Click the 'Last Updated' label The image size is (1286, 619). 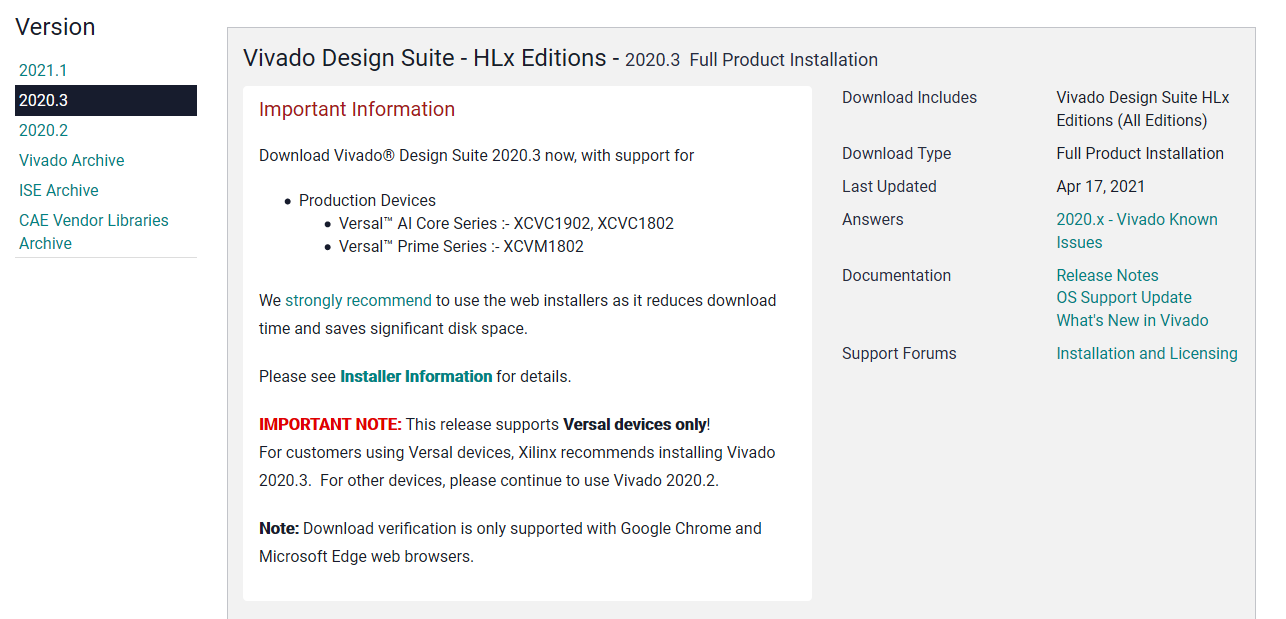[x=889, y=186]
